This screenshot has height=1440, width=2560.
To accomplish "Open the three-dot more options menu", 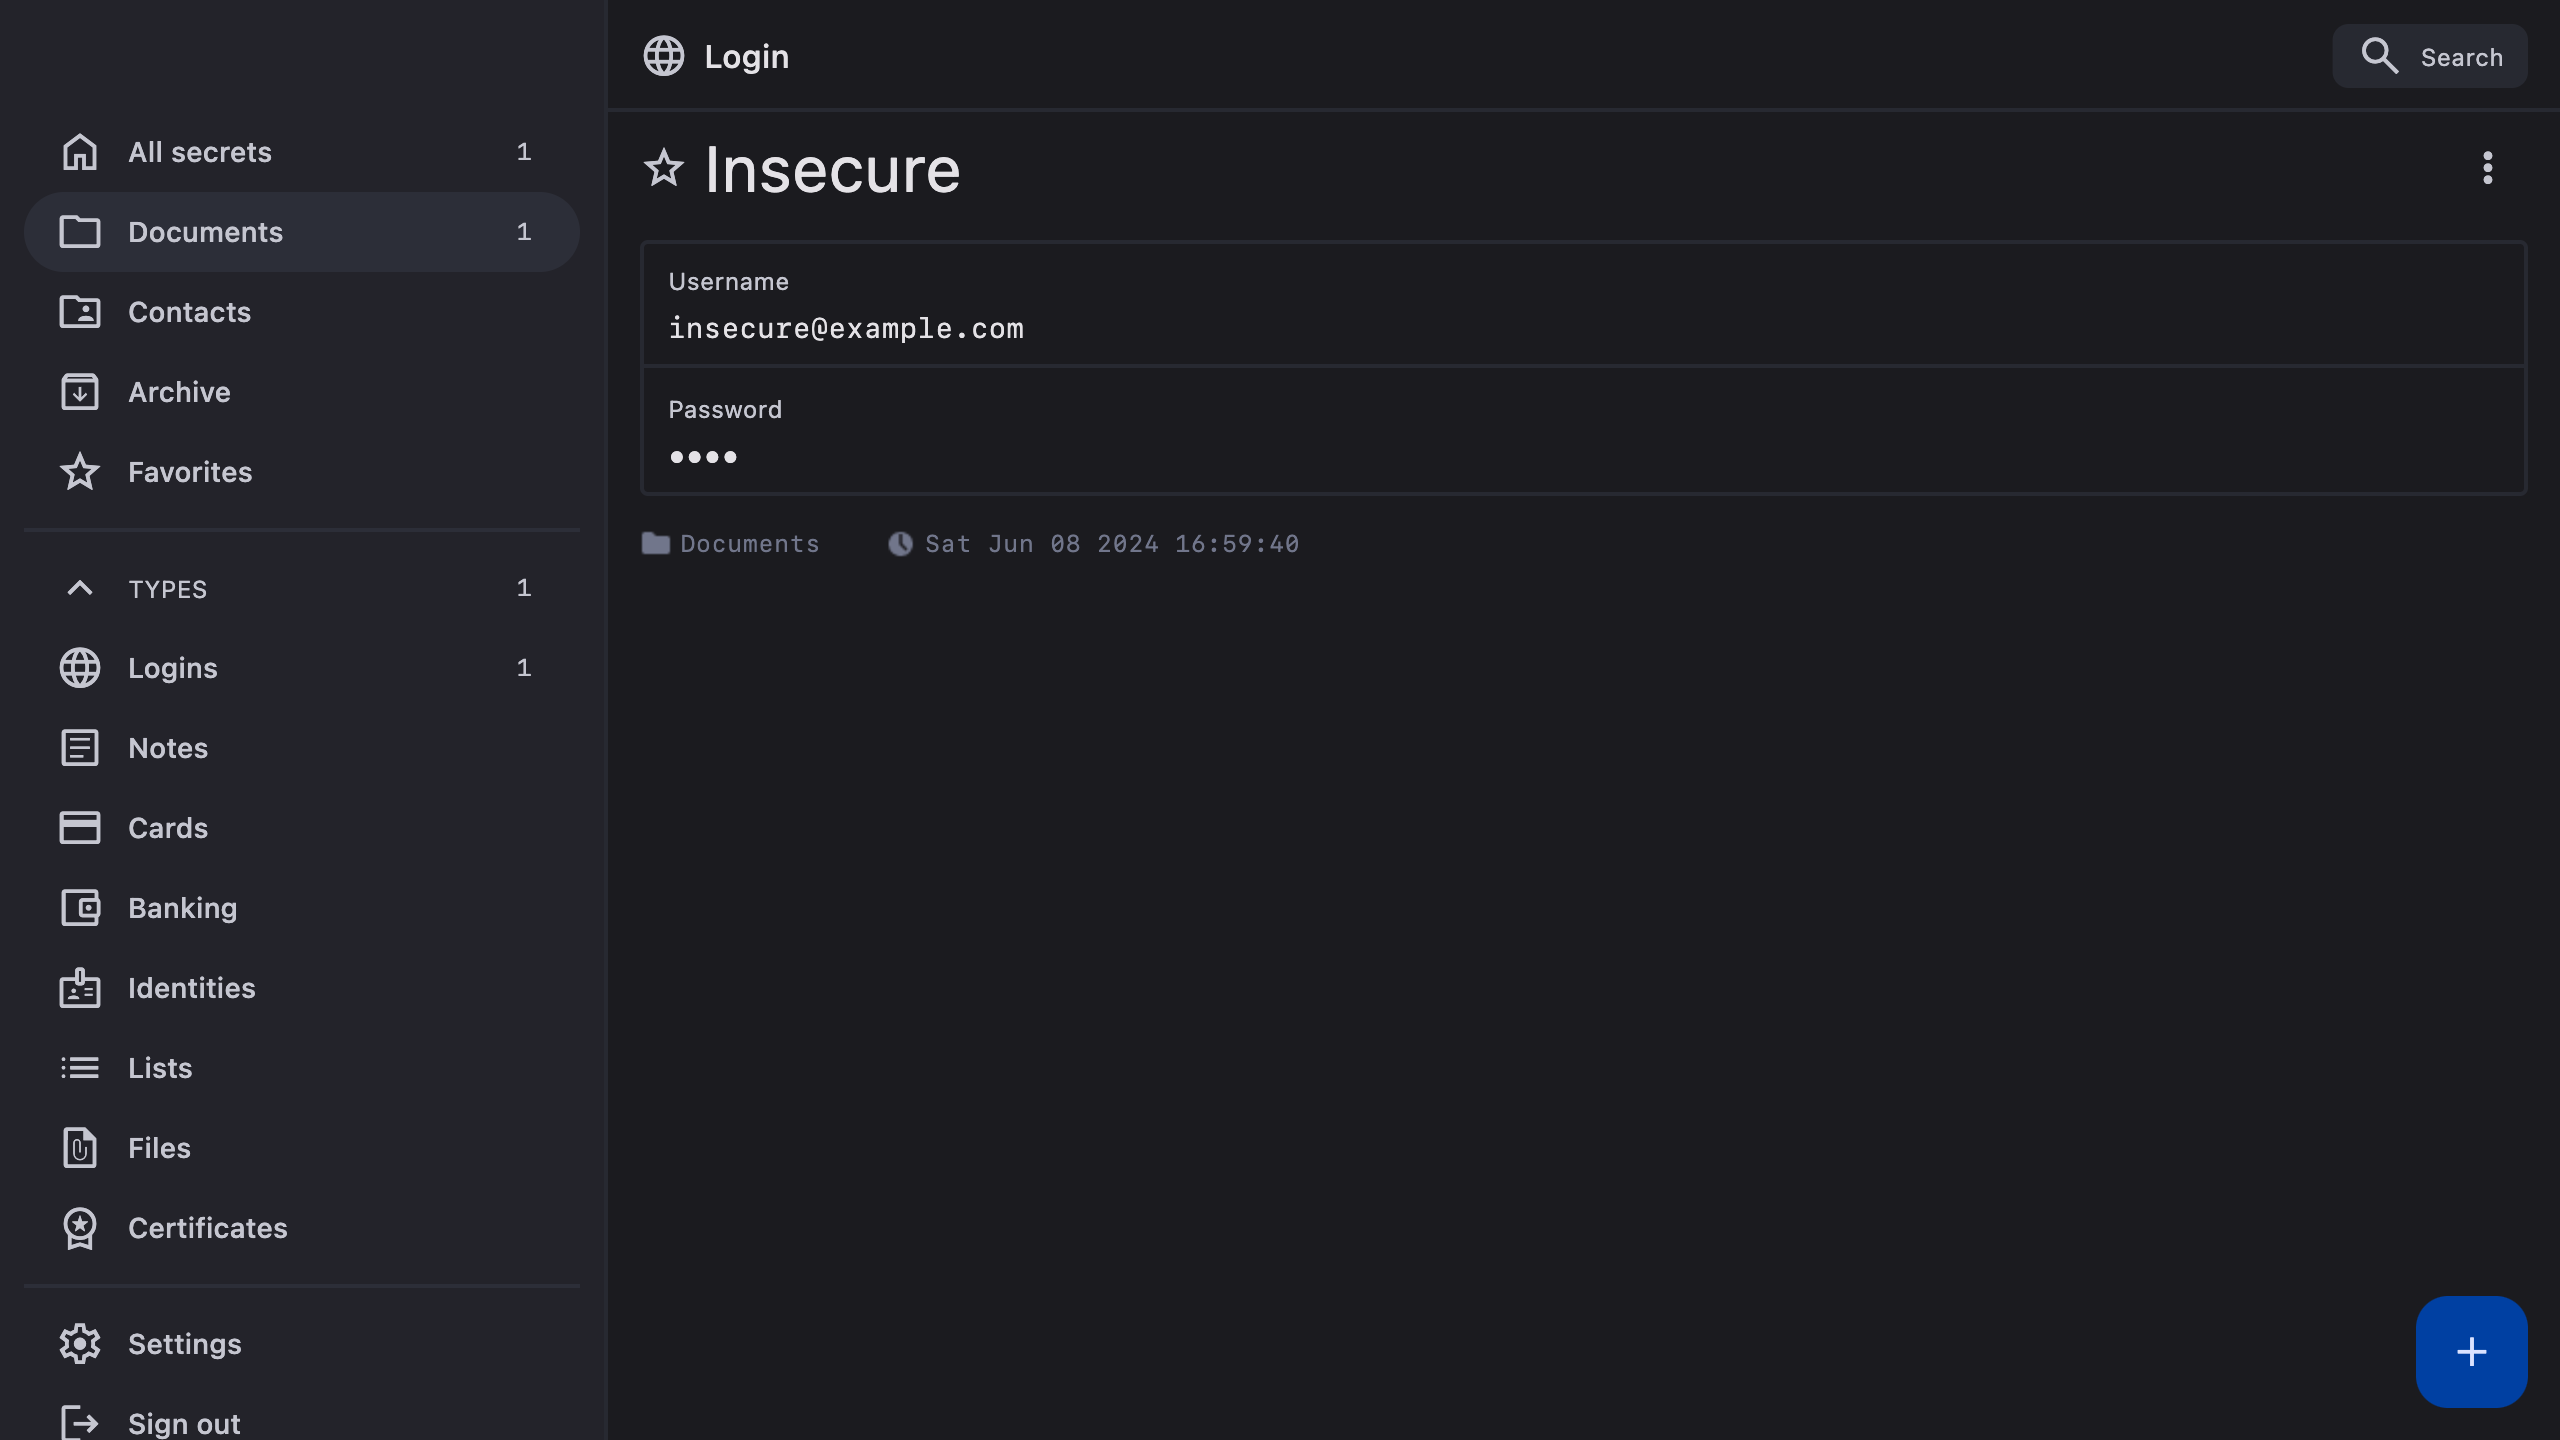I will (2487, 168).
